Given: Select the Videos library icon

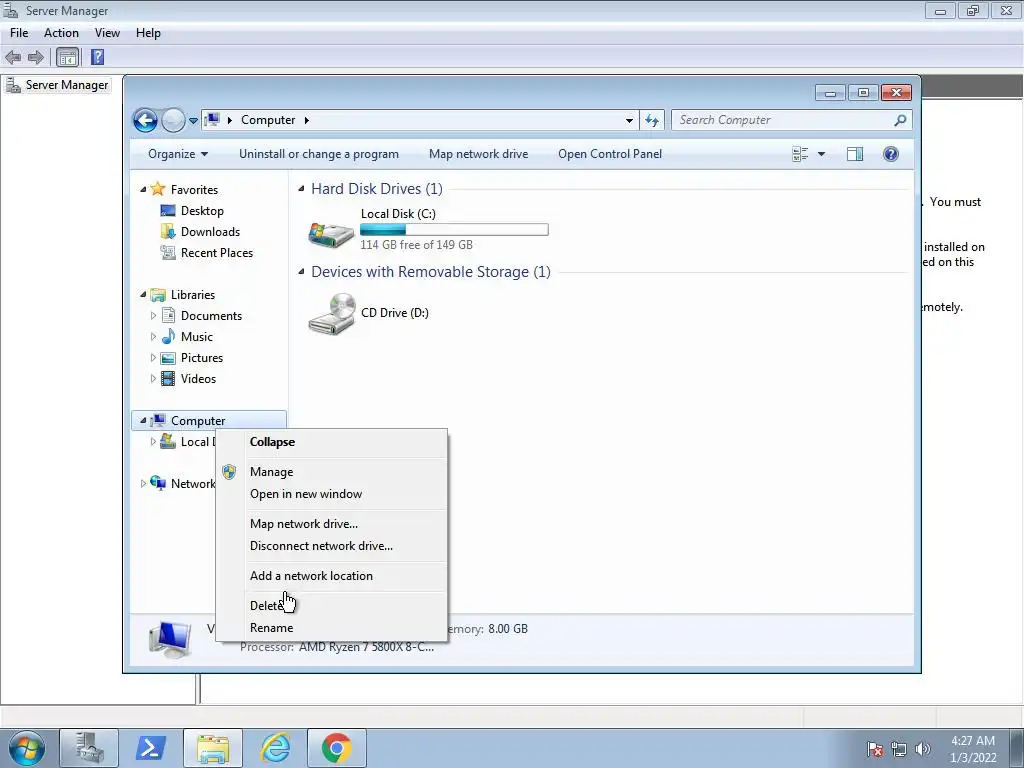Looking at the screenshot, I should click(x=168, y=379).
